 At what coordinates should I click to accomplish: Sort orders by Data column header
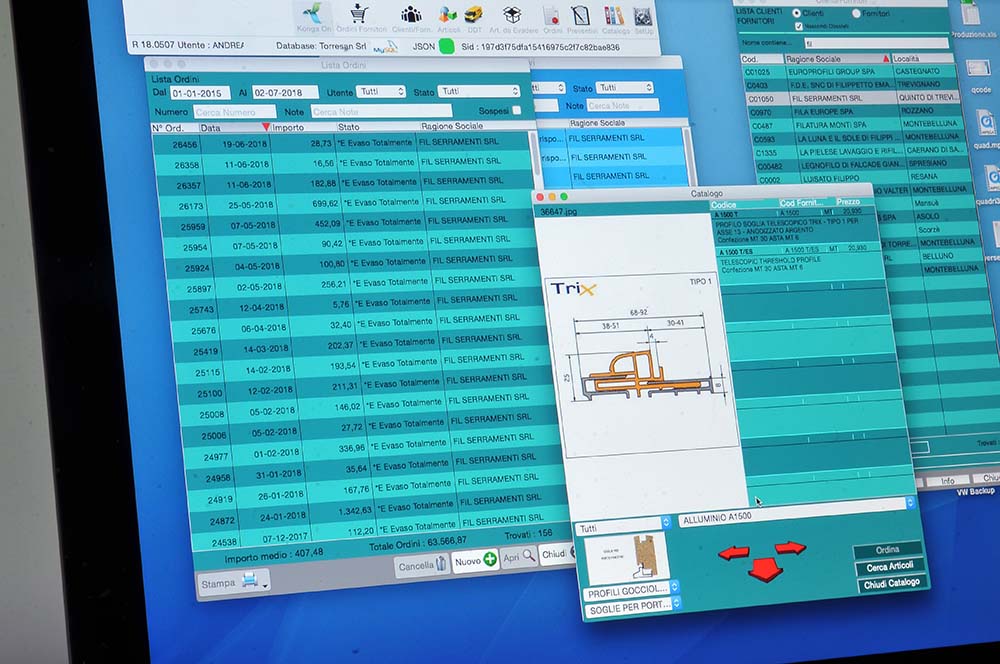tap(235, 128)
